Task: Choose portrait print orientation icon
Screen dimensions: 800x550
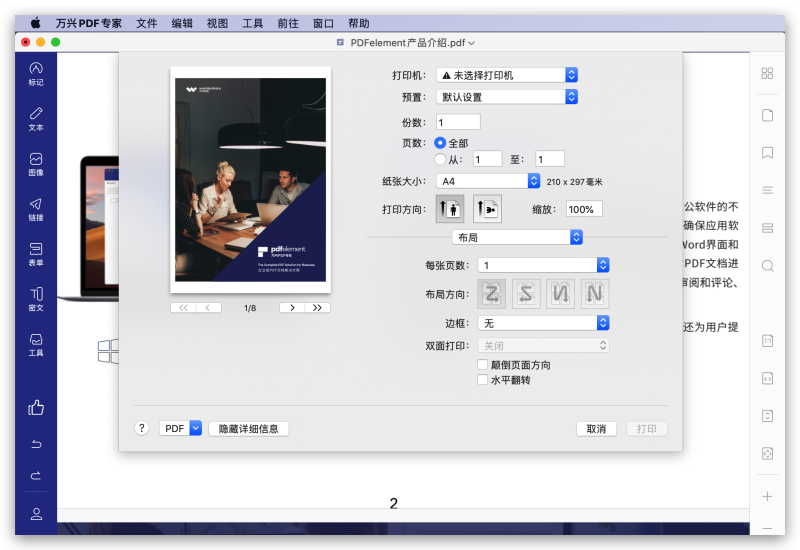Action: point(450,209)
